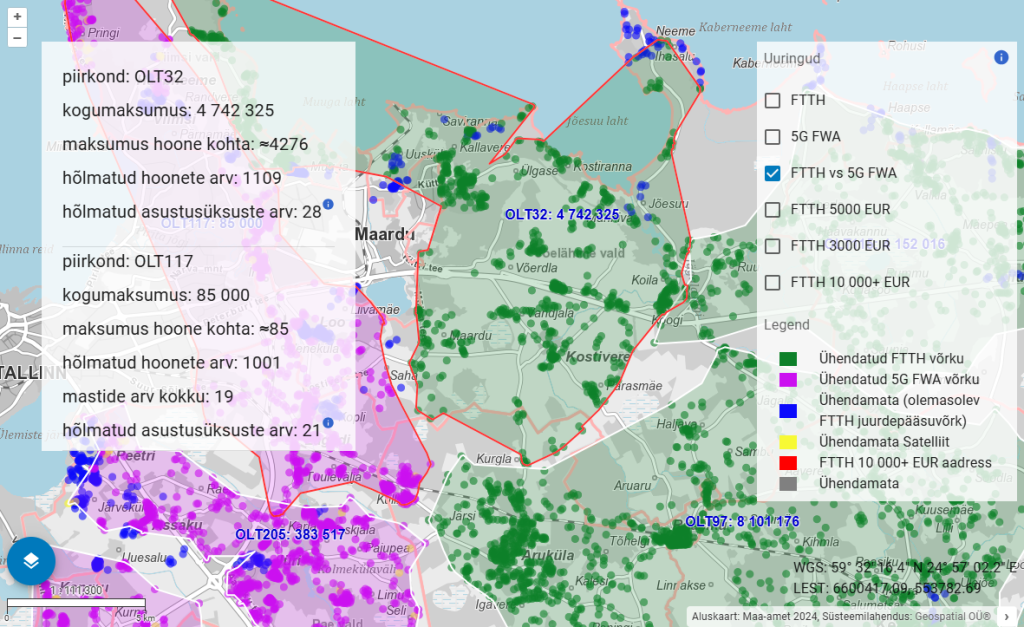This screenshot has height=627, width=1024.
Task: Click the OLT97: 8 101 176 map label
Action: (x=742, y=521)
